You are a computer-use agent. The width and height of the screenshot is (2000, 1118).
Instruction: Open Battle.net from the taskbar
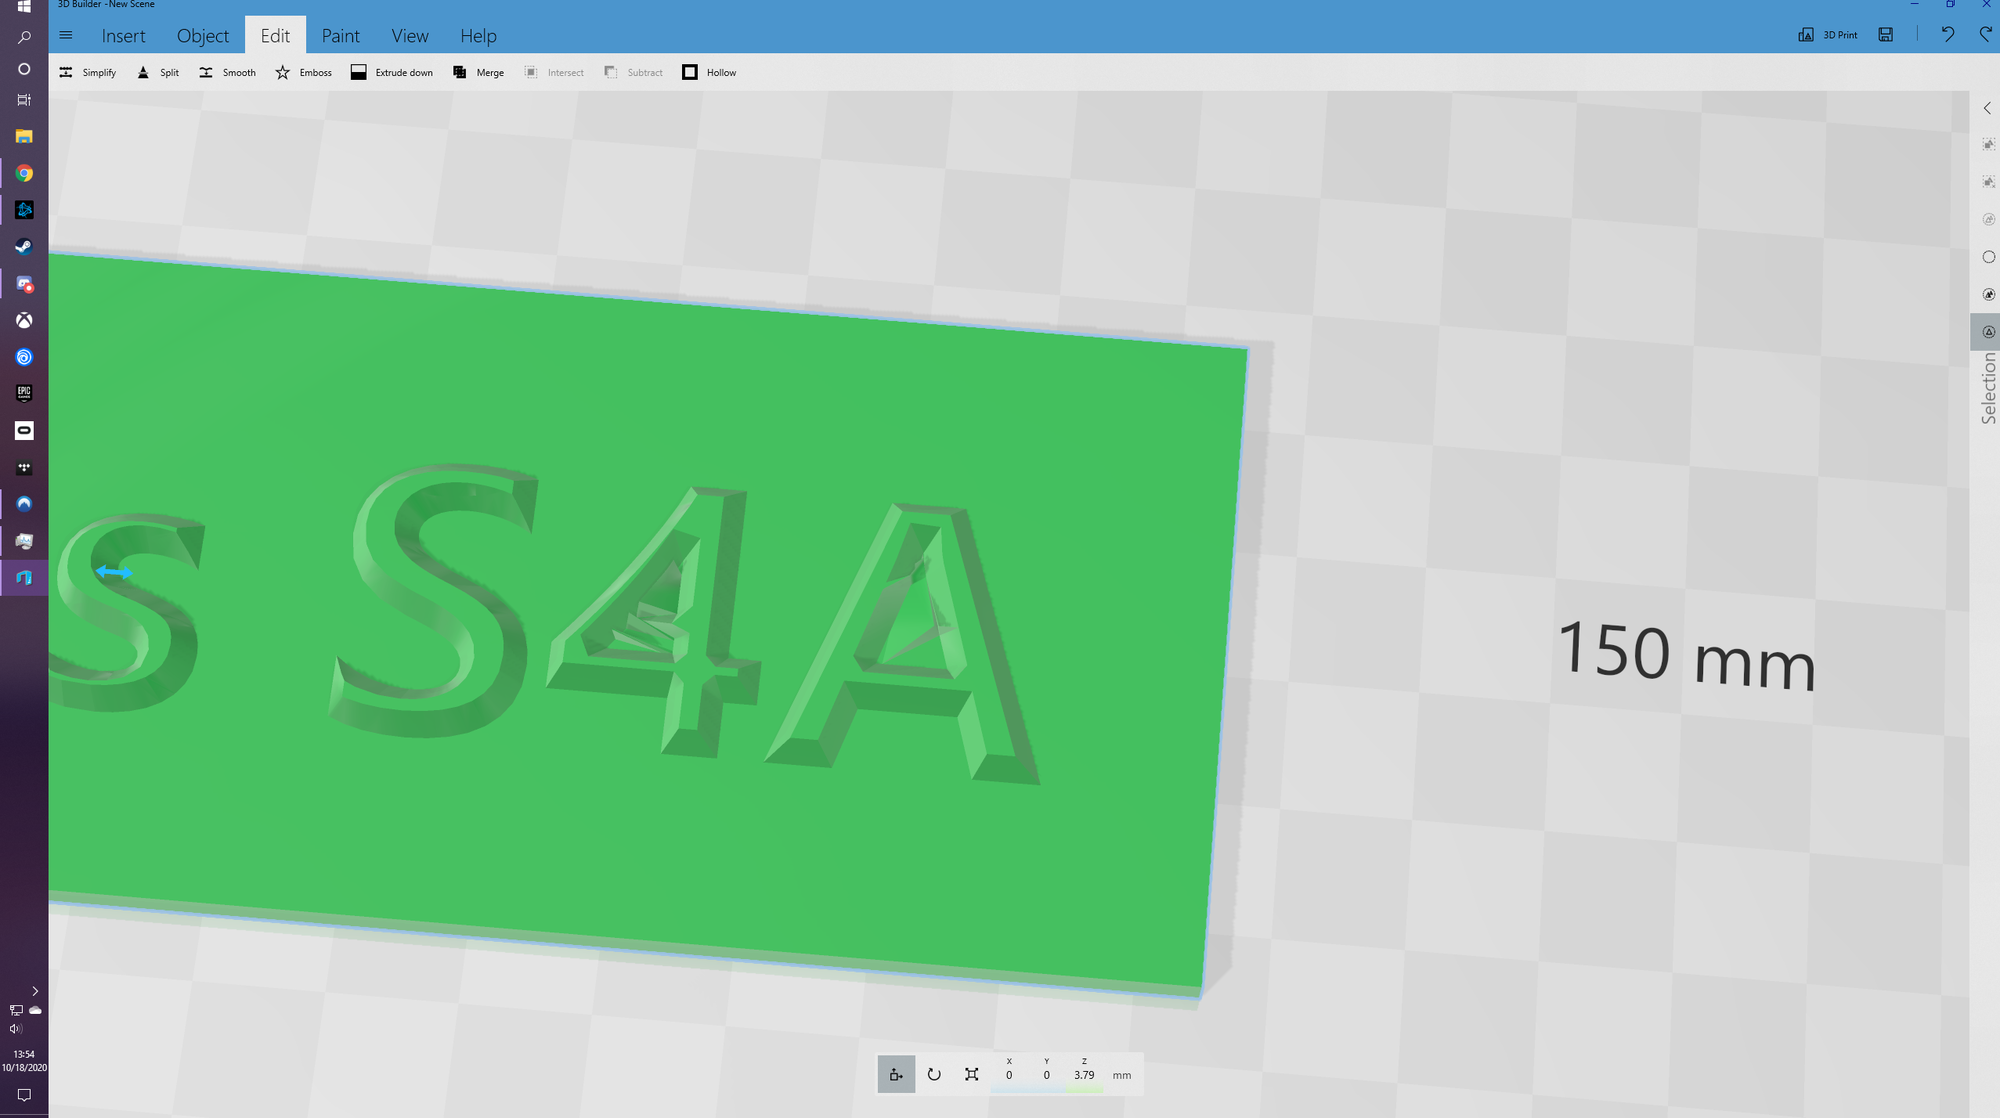[24, 210]
